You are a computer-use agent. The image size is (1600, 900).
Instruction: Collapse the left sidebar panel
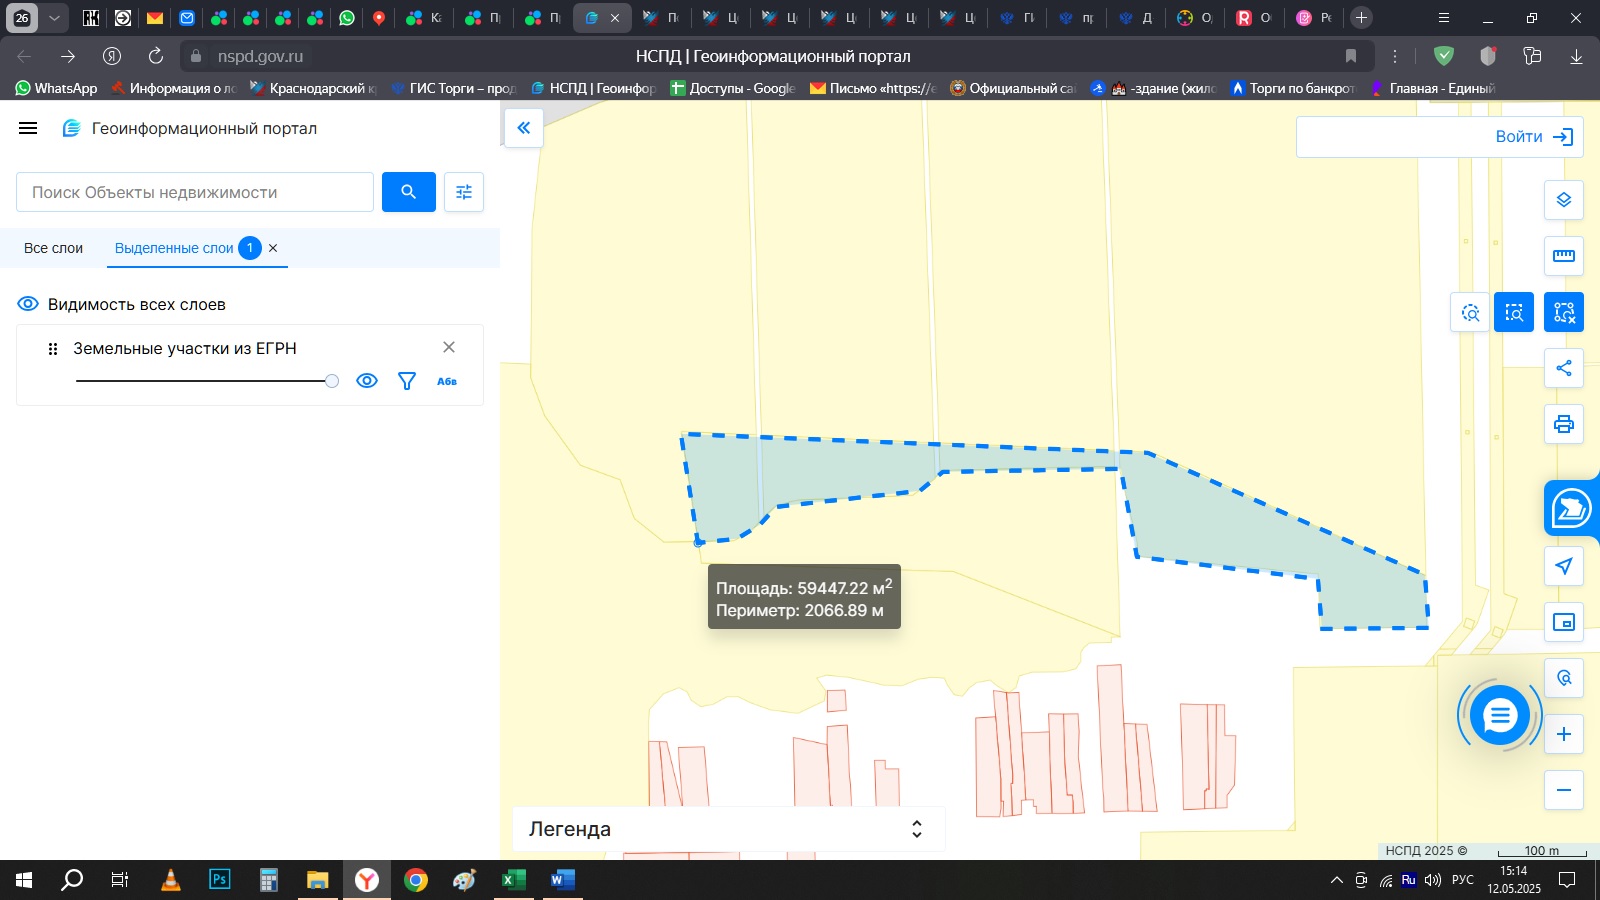pyautogui.click(x=524, y=128)
